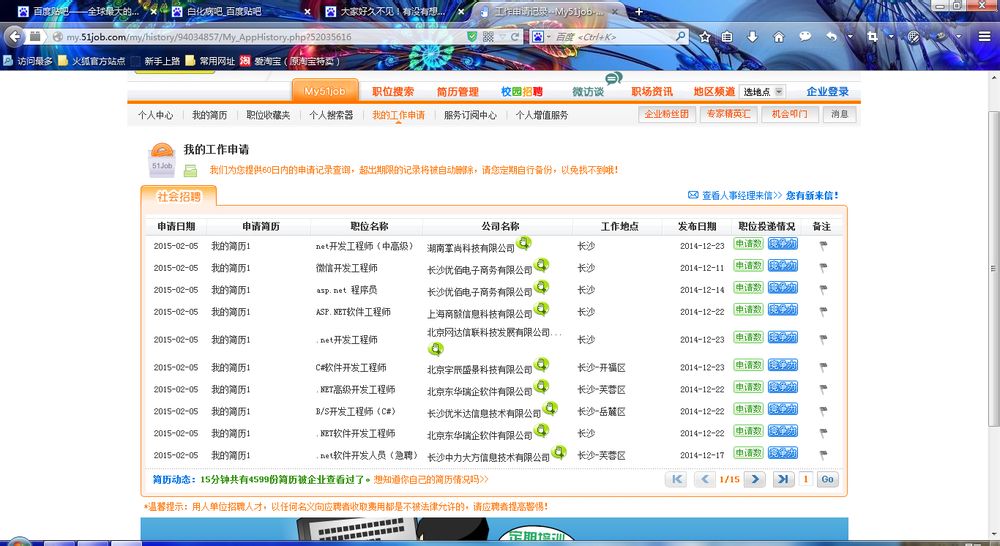Click 申请数 for asp.net 程序员 row

point(748,288)
